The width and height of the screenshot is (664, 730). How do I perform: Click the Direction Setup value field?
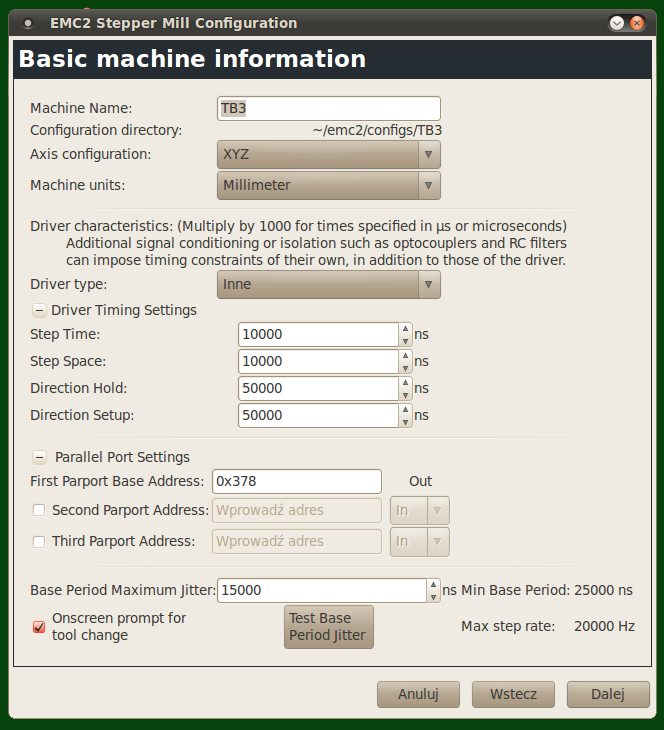(x=318, y=415)
